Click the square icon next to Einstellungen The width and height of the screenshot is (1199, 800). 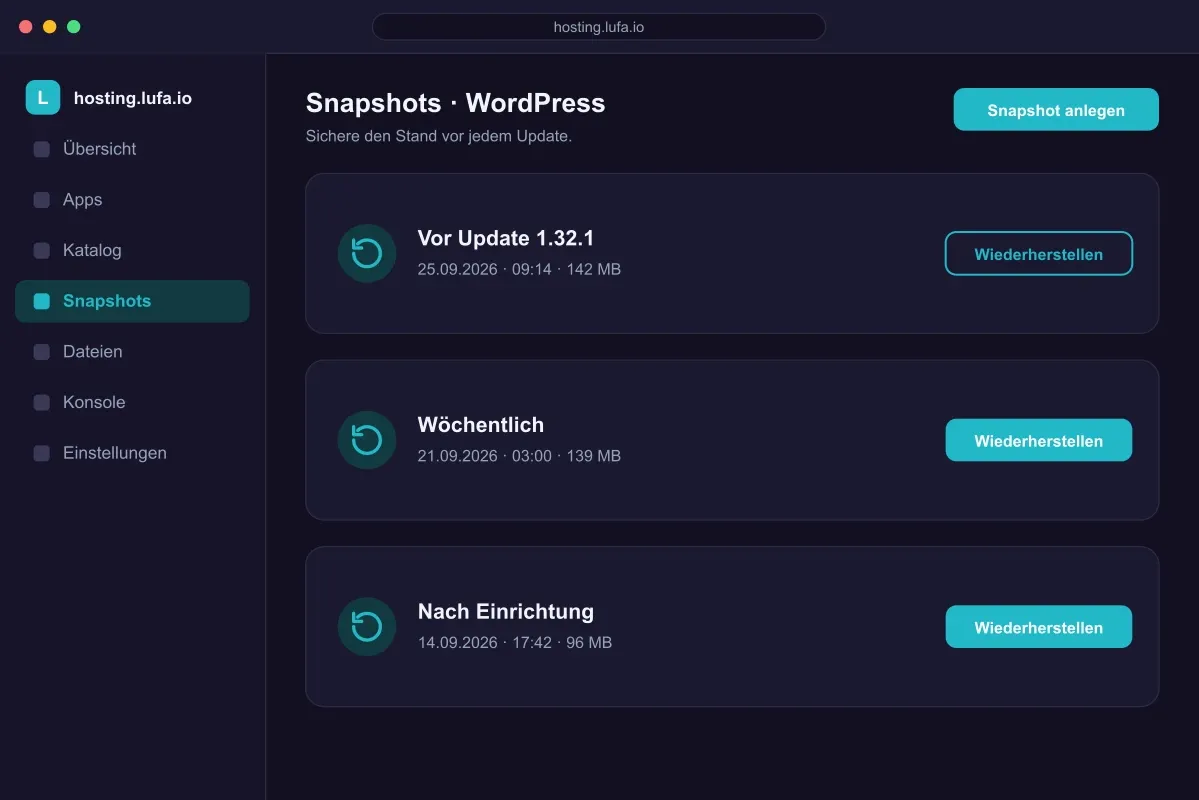coord(42,453)
